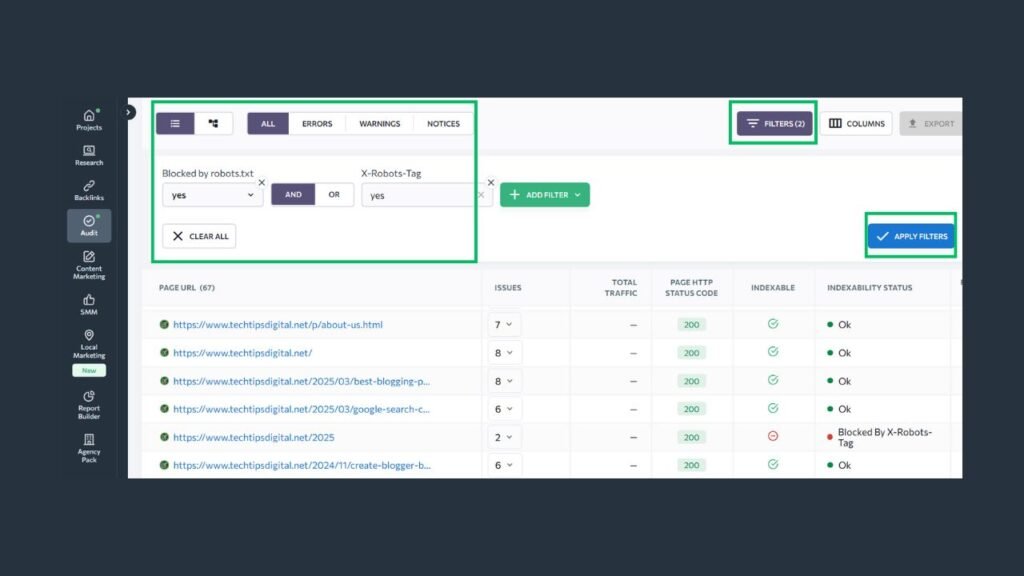Expand issues dropdown for google-search-c... row
This screenshot has height=576, width=1024.
coord(504,409)
